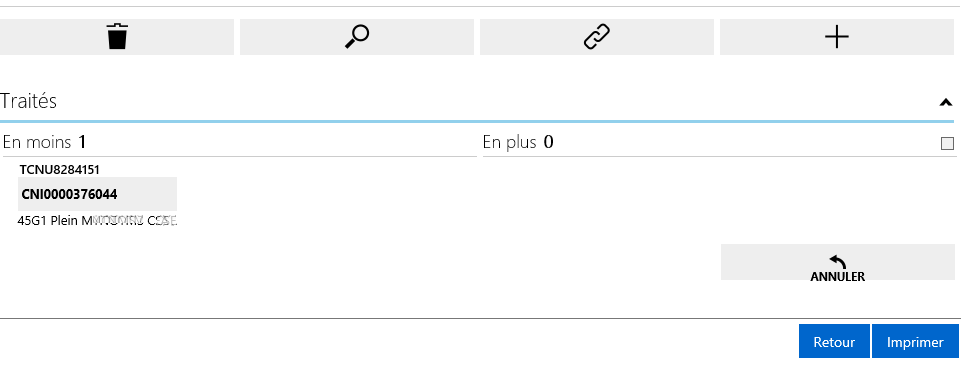Go back with the Retour button
Screen dimensions: 961x373
pos(834,342)
